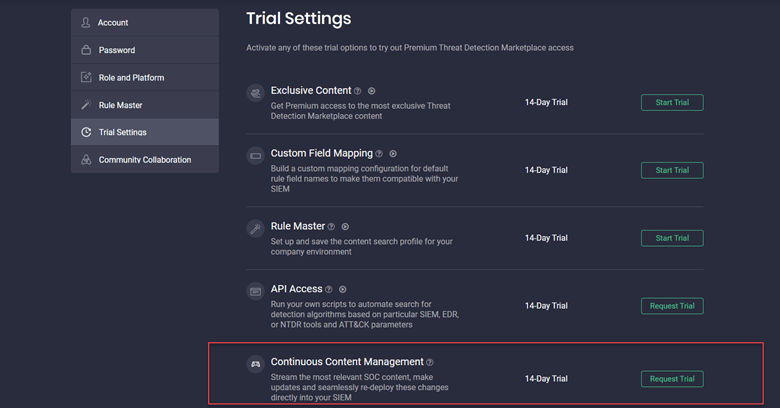Click the help icon next to Exclusive Content
Image resolution: width=780 pixels, height=408 pixels.
coord(357,91)
